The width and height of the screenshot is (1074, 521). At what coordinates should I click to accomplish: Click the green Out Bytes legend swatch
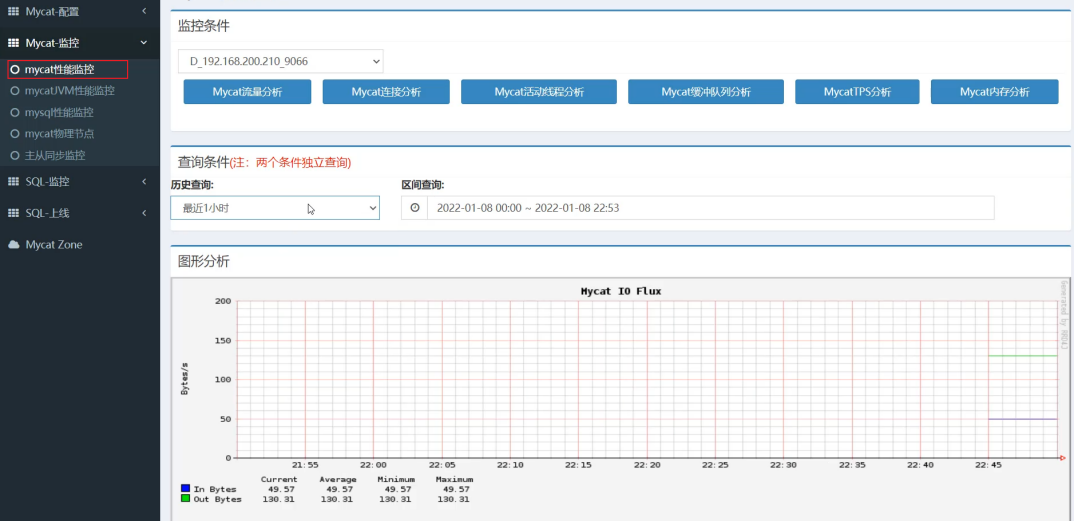tap(185, 498)
